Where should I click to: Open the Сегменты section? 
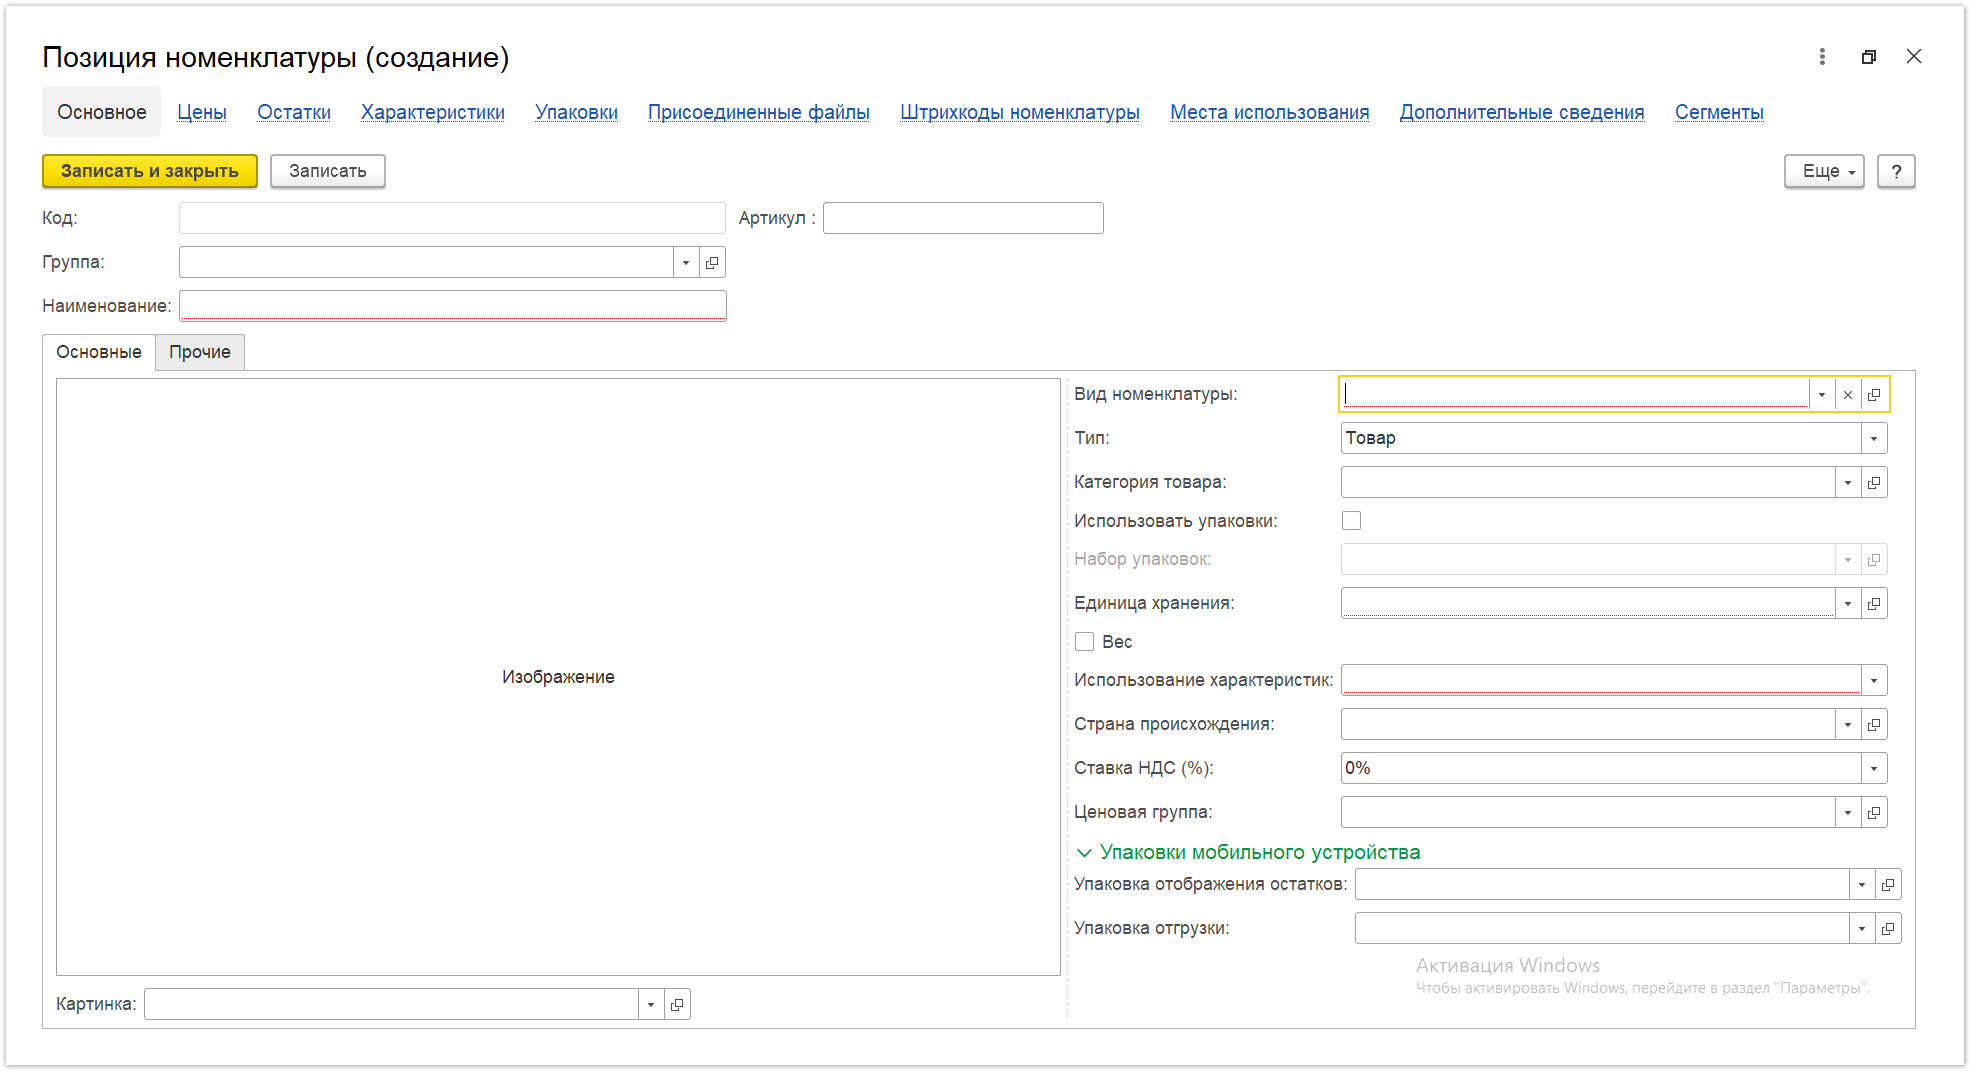(x=1719, y=112)
